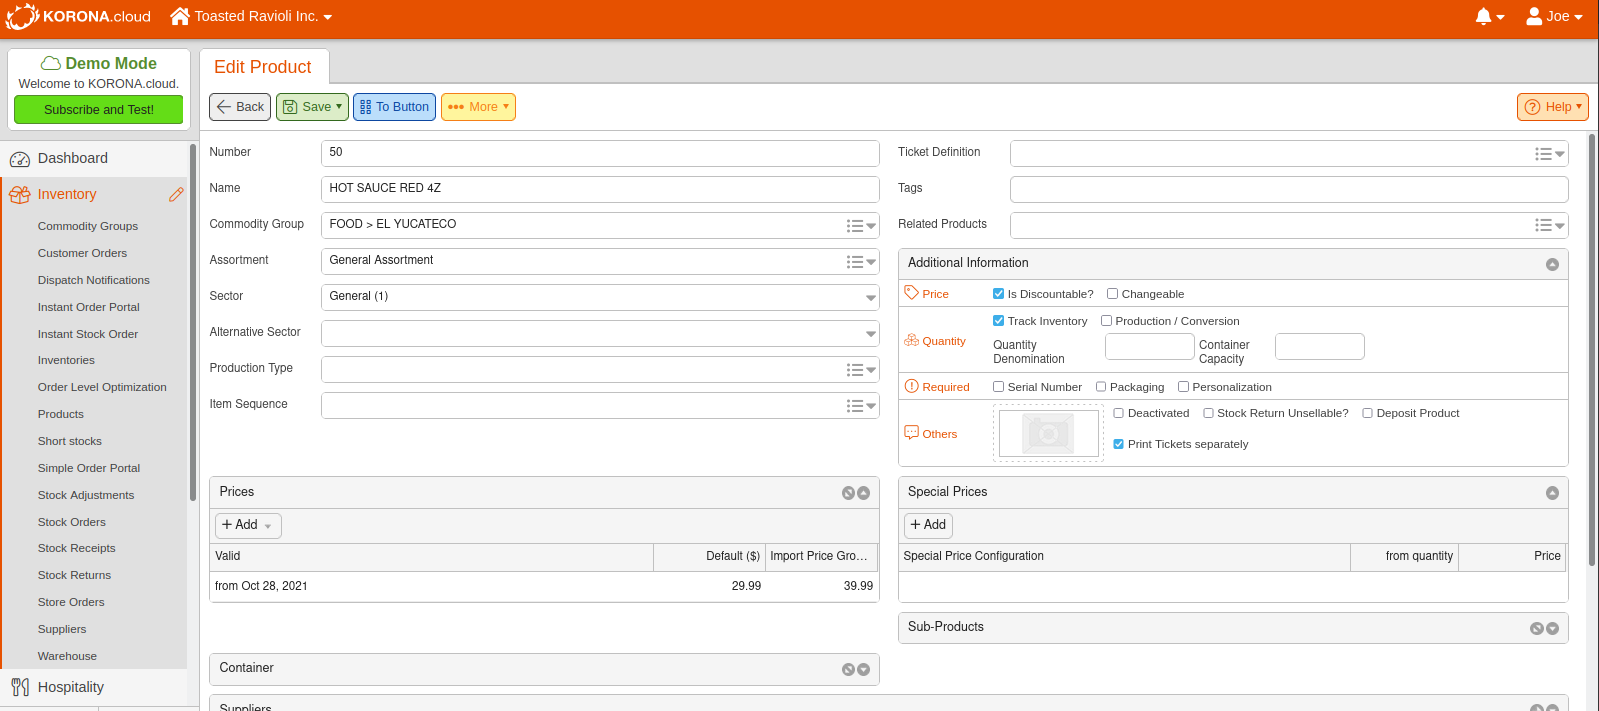Open Dispatch Notifications link in sidebar
Viewport: 1599px width, 711px height.
(94, 281)
